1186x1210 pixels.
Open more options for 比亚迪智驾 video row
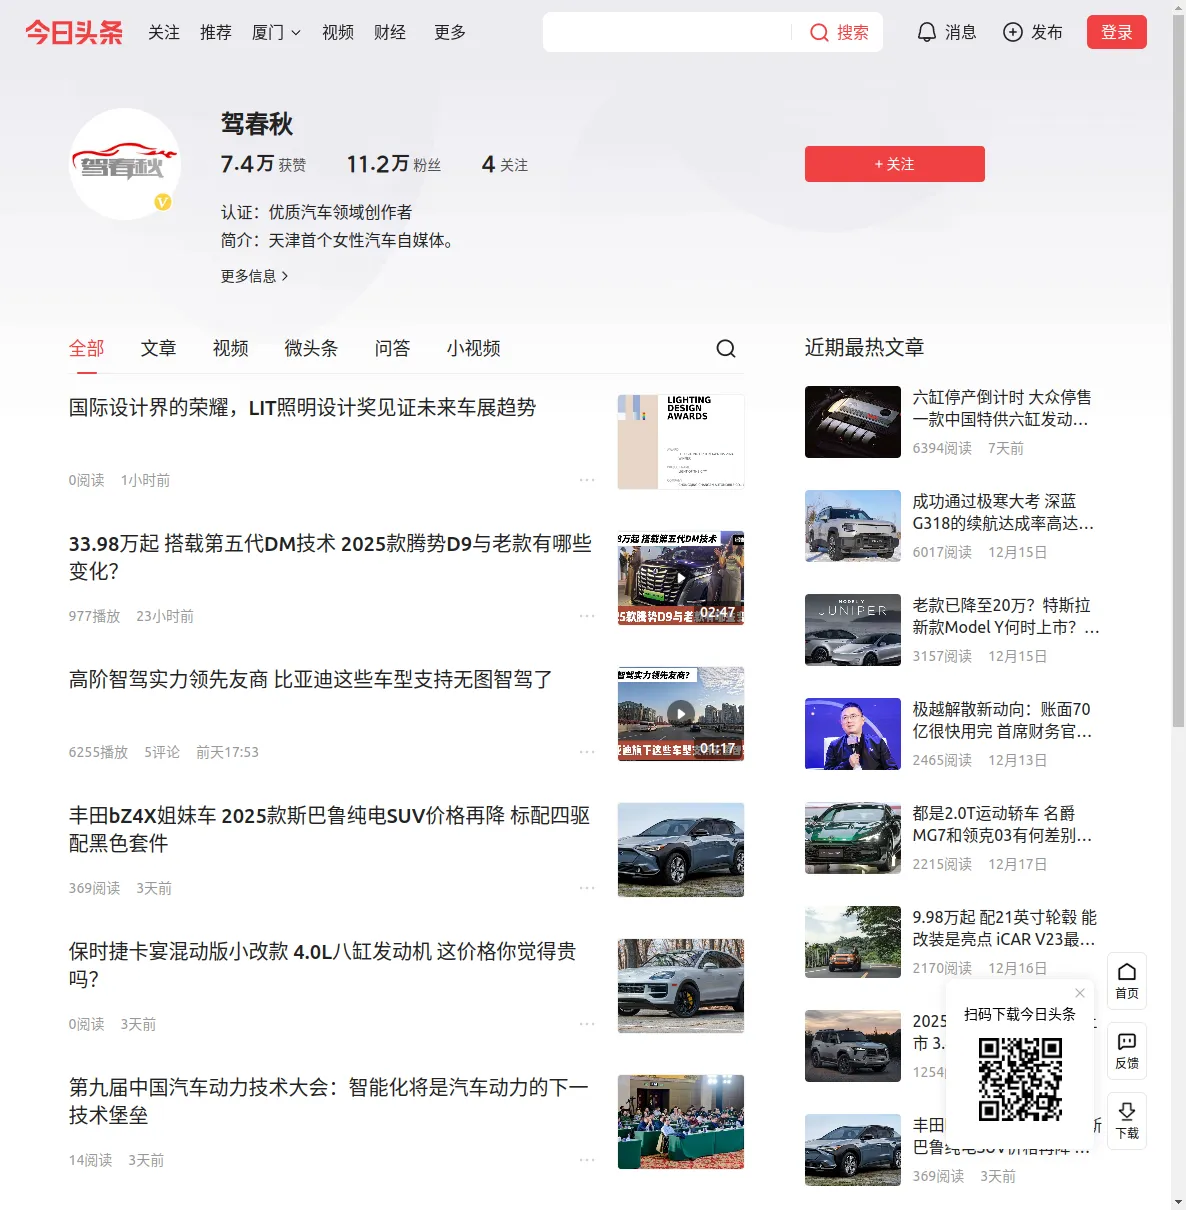click(x=587, y=752)
